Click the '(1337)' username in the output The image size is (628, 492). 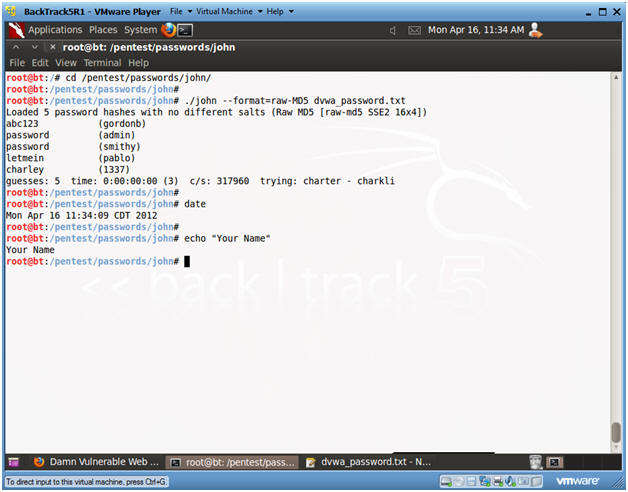[114, 169]
